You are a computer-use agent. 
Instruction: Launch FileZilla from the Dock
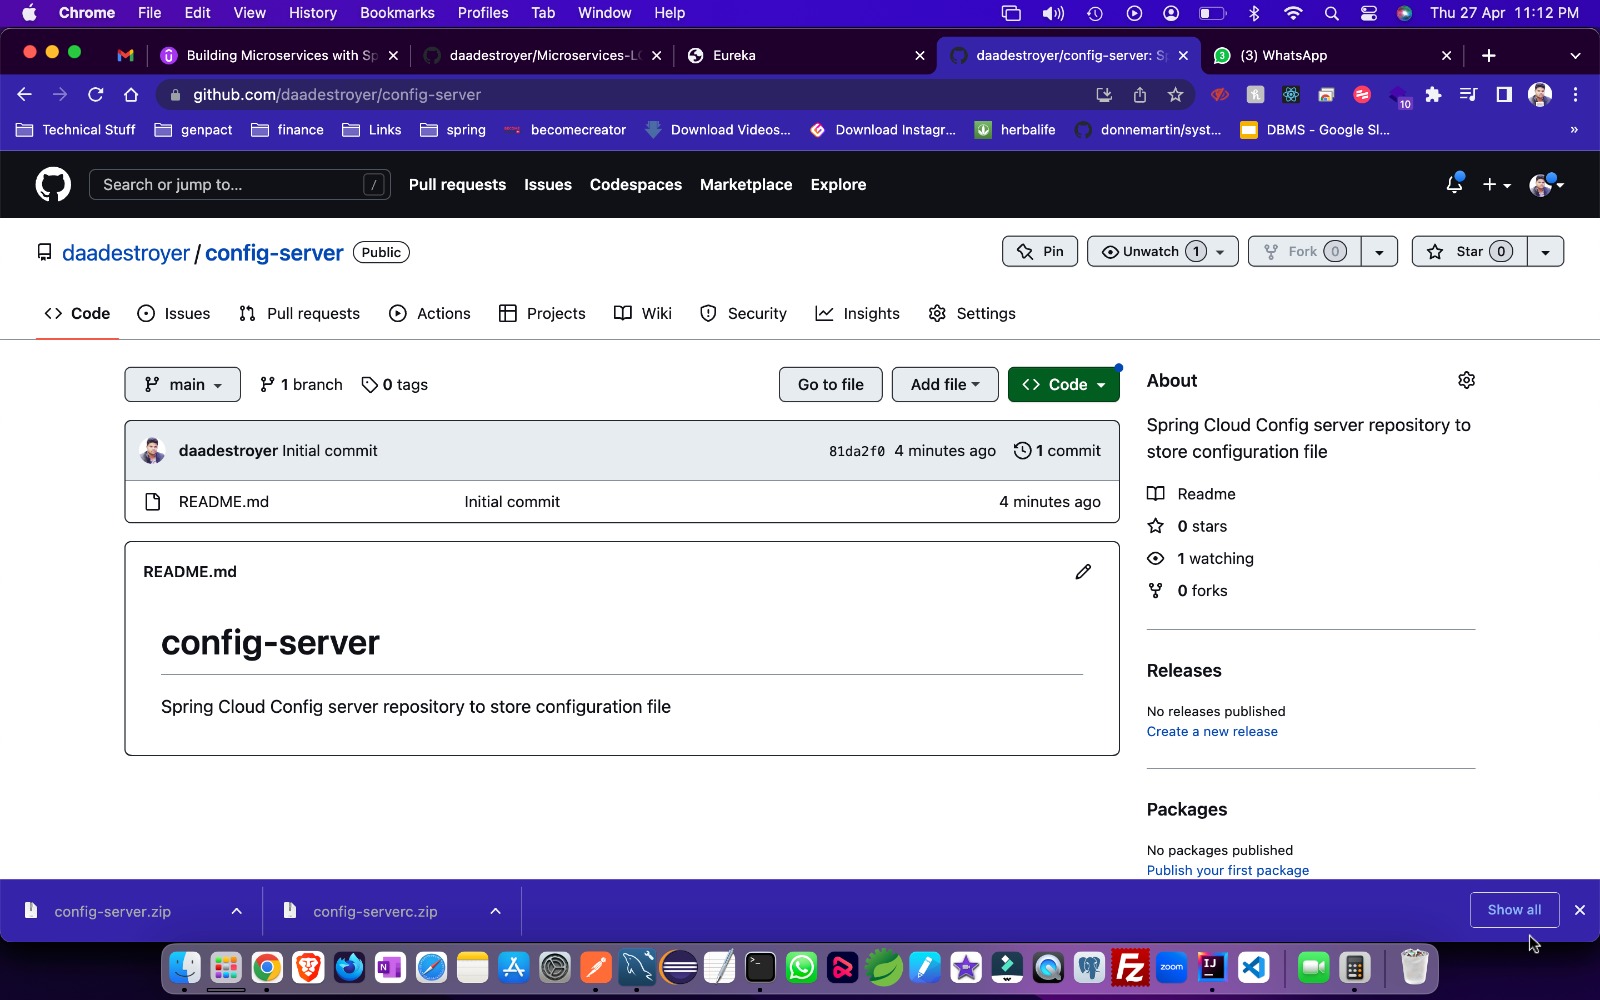click(x=1130, y=968)
